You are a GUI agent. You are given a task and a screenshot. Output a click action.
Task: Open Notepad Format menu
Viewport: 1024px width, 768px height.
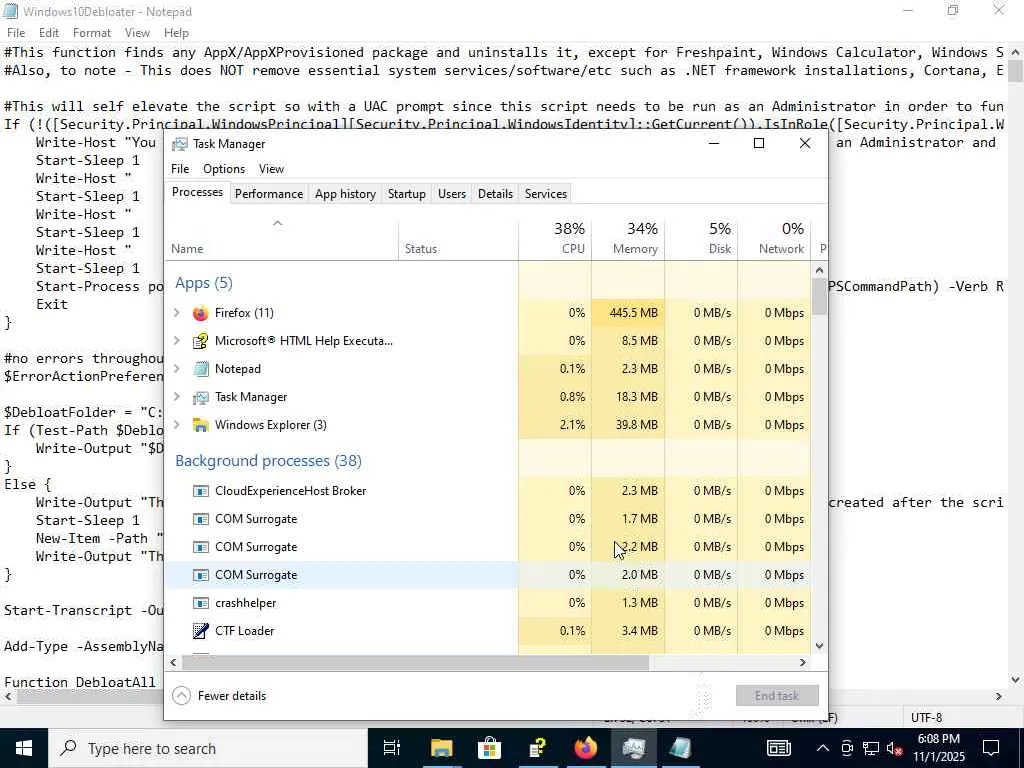pos(91,33)
